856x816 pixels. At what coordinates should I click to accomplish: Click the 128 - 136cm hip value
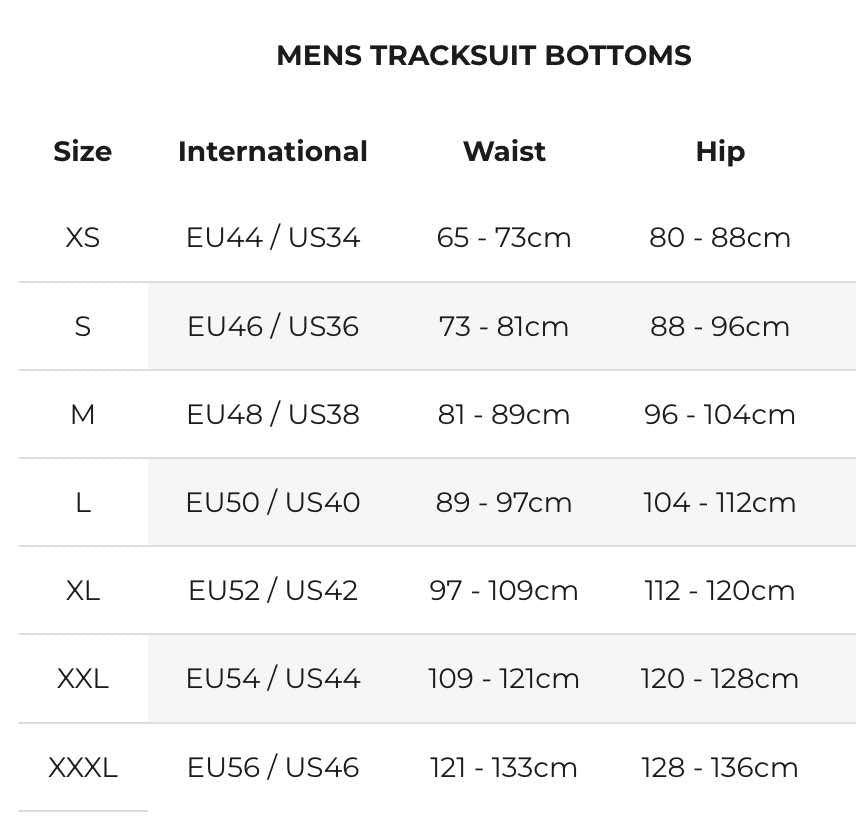click(720, 768)
